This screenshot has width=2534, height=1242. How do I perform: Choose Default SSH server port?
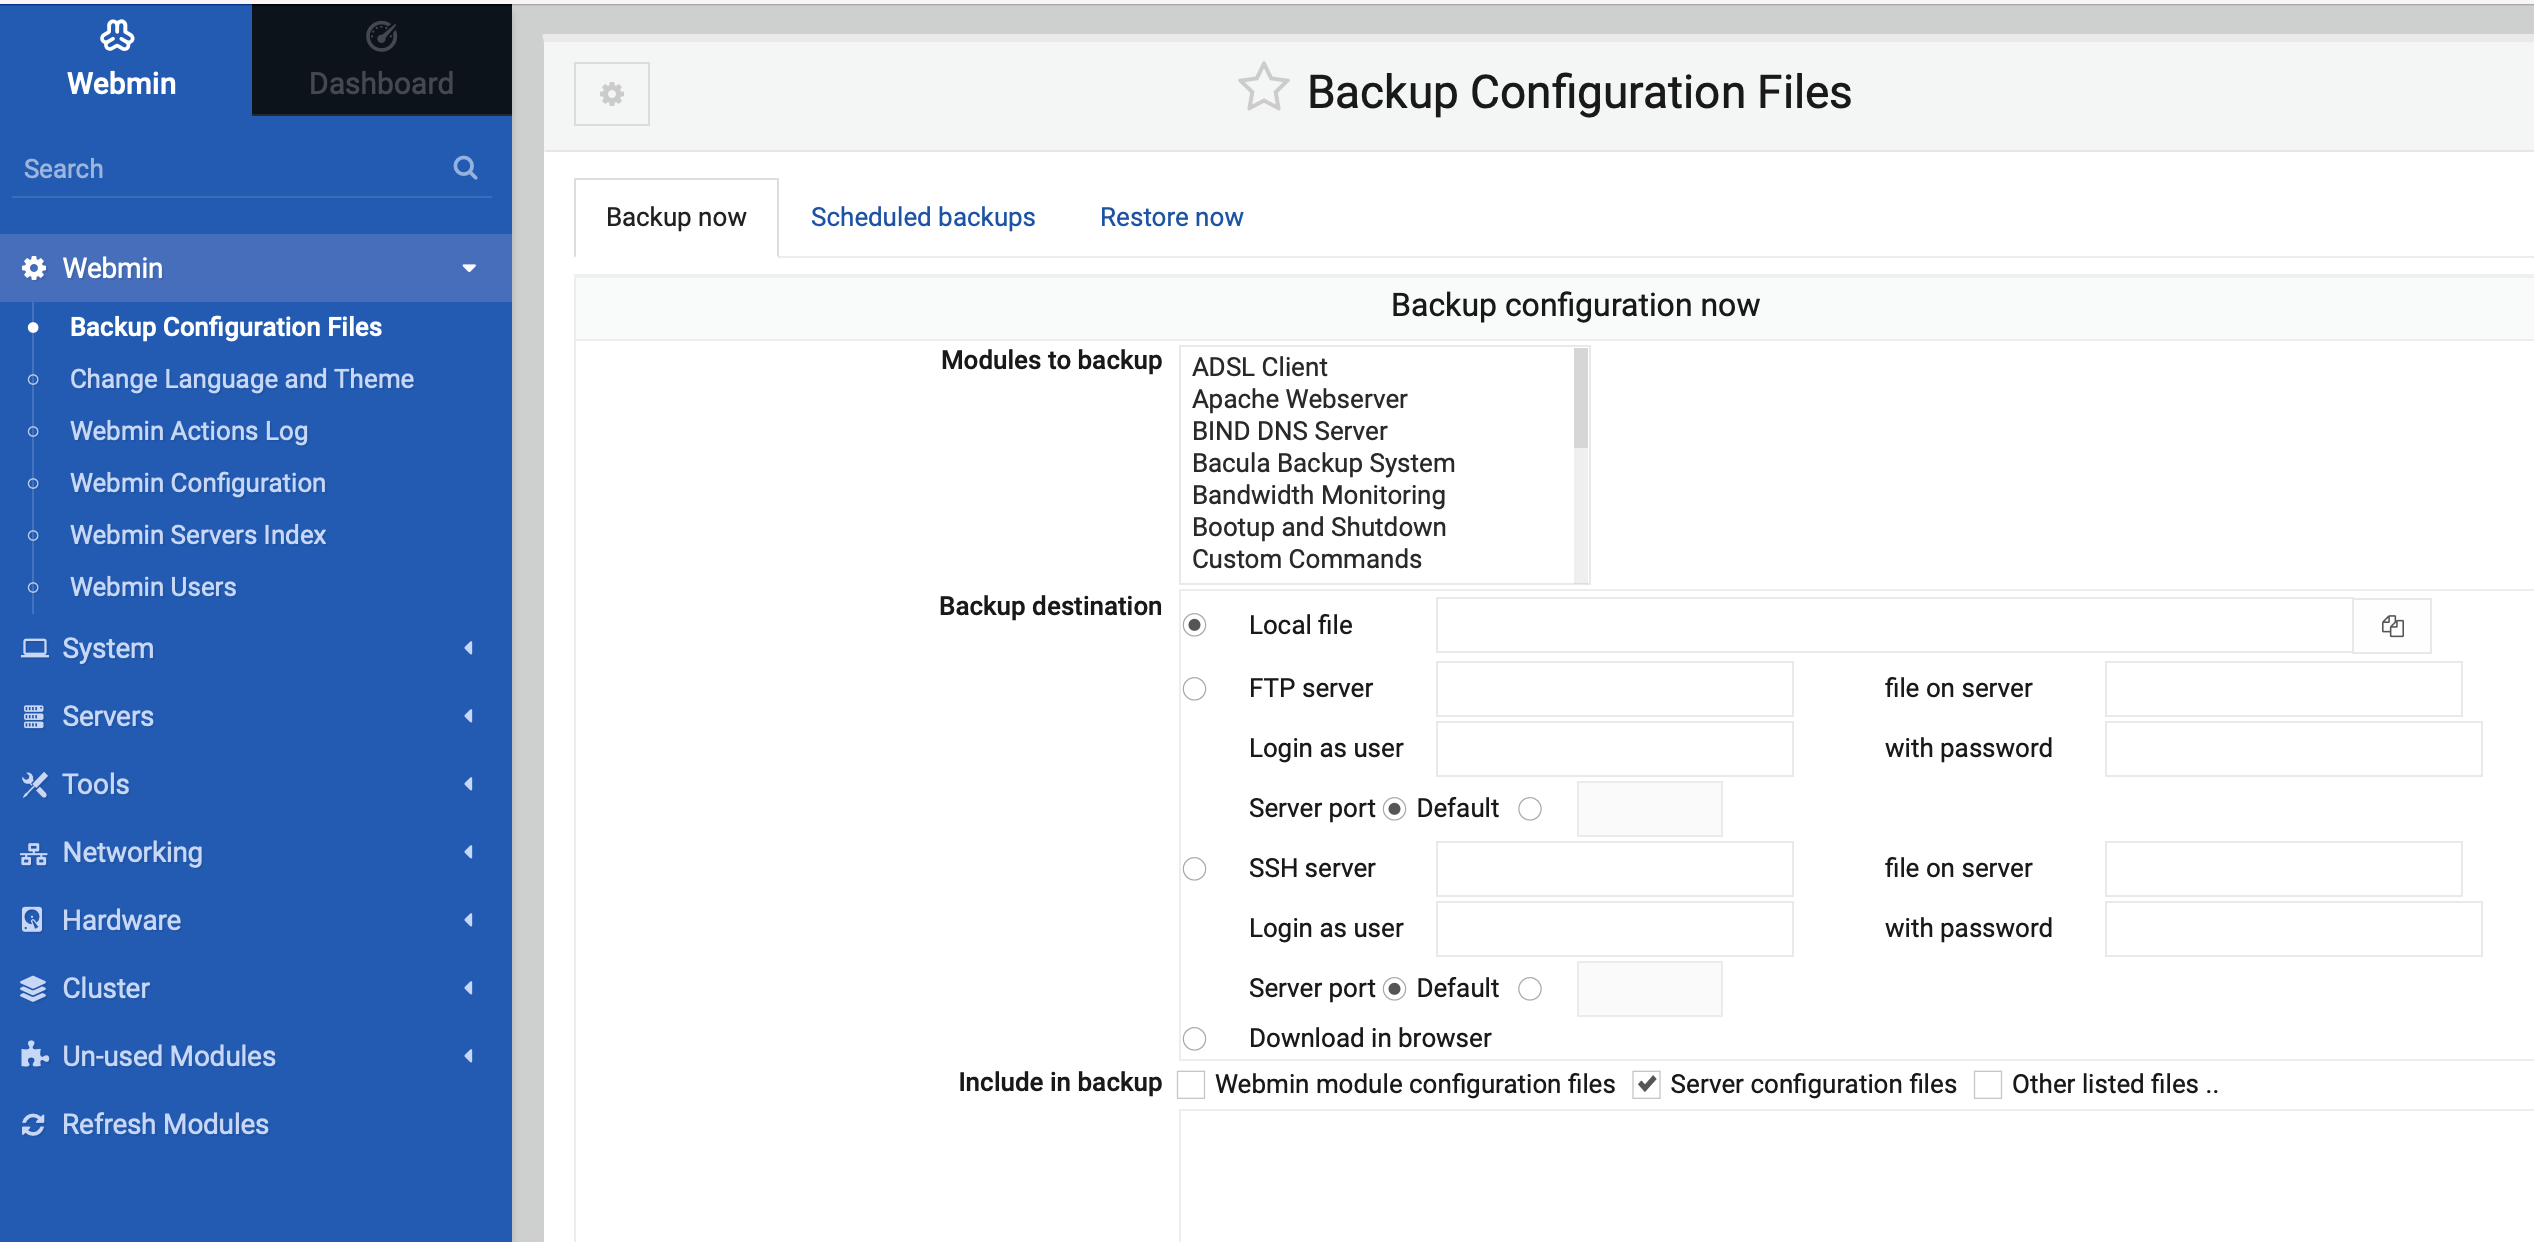tap(1395, 989)
